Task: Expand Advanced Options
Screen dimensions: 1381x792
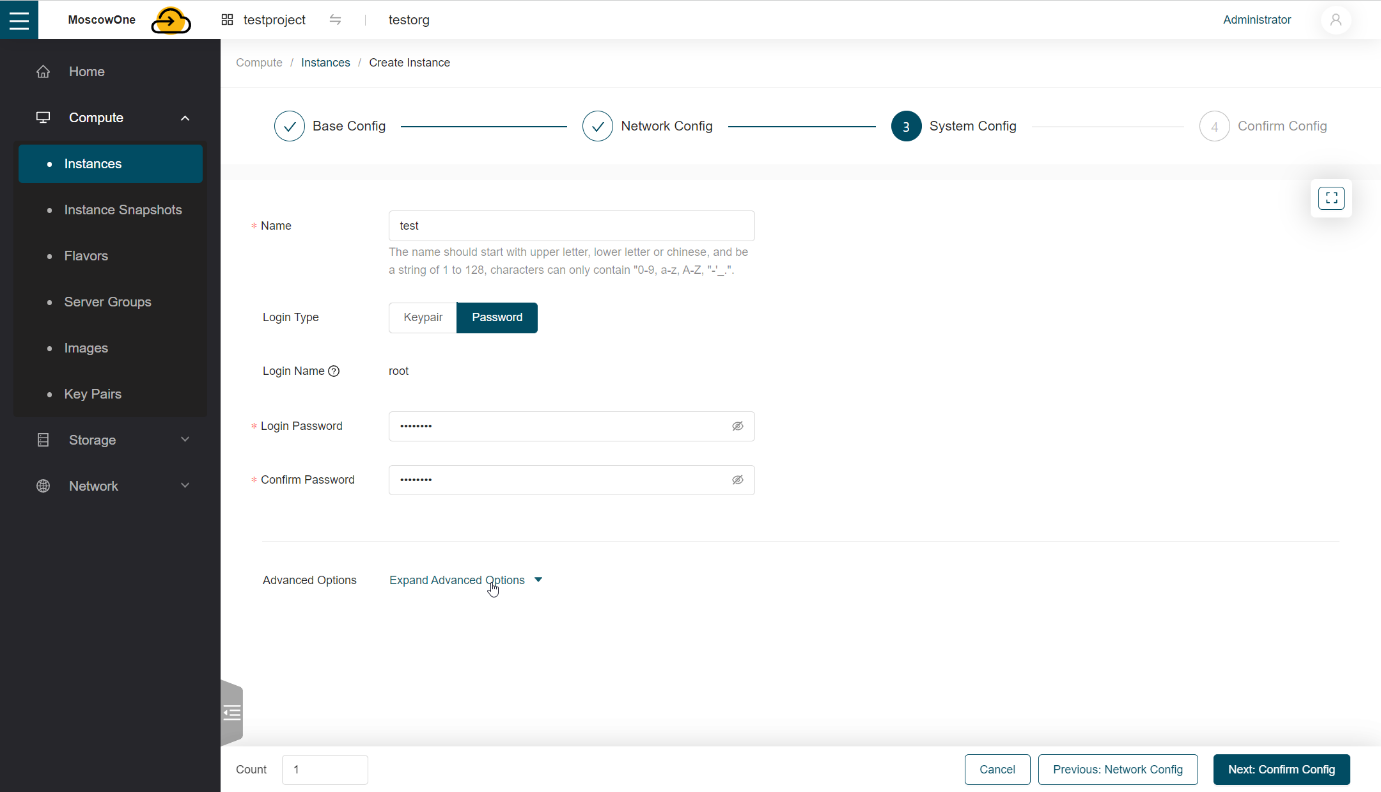Action: [x=465, y=580]
